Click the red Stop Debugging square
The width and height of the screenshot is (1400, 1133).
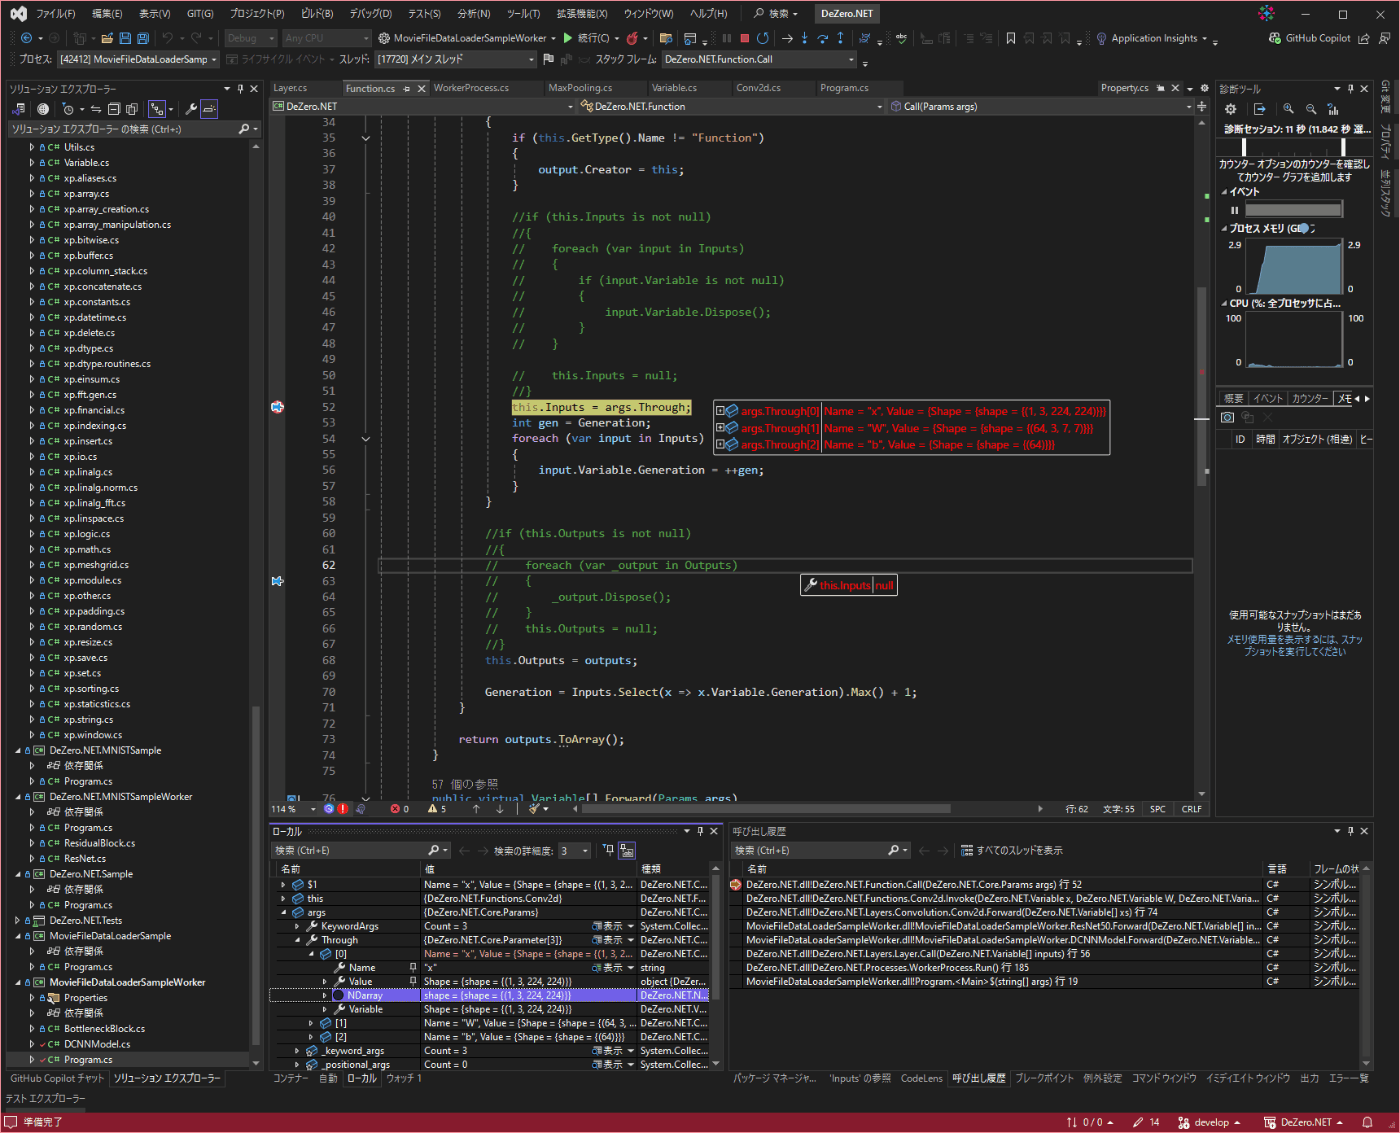point(745,38)
